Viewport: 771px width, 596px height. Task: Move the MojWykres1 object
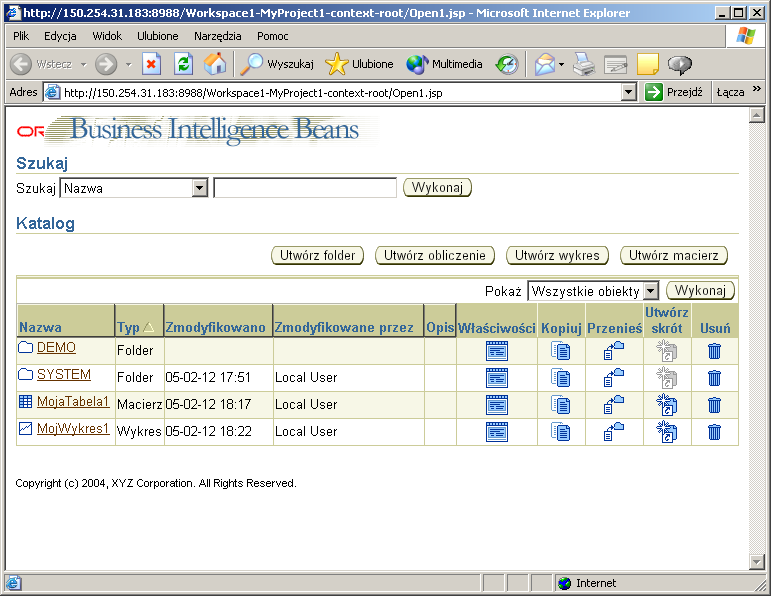coord(614,432)
